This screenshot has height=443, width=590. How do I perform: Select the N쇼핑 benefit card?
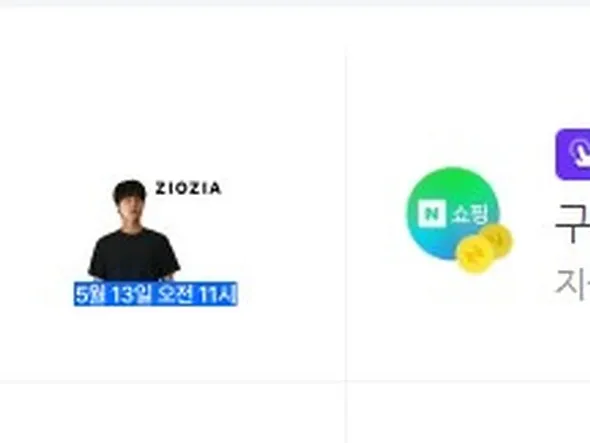click(x=468, y=213)
